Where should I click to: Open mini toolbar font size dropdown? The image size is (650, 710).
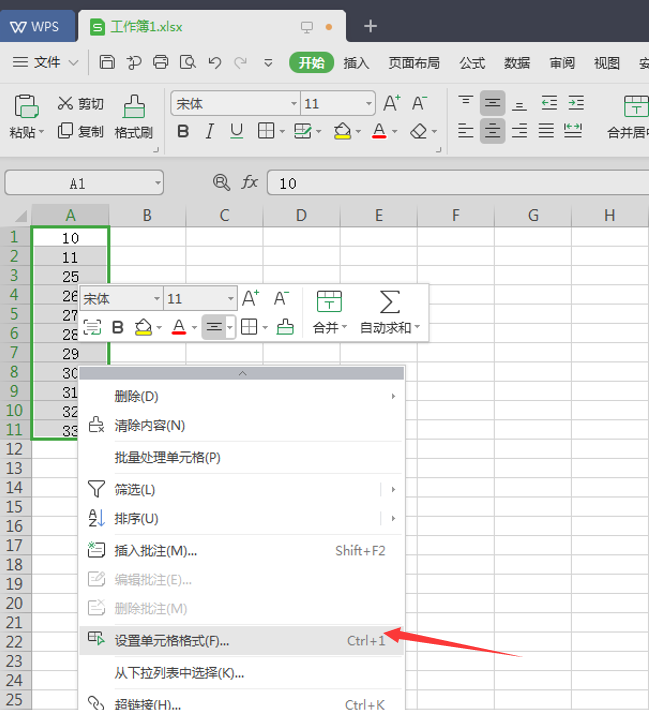(x=231, y=299)
